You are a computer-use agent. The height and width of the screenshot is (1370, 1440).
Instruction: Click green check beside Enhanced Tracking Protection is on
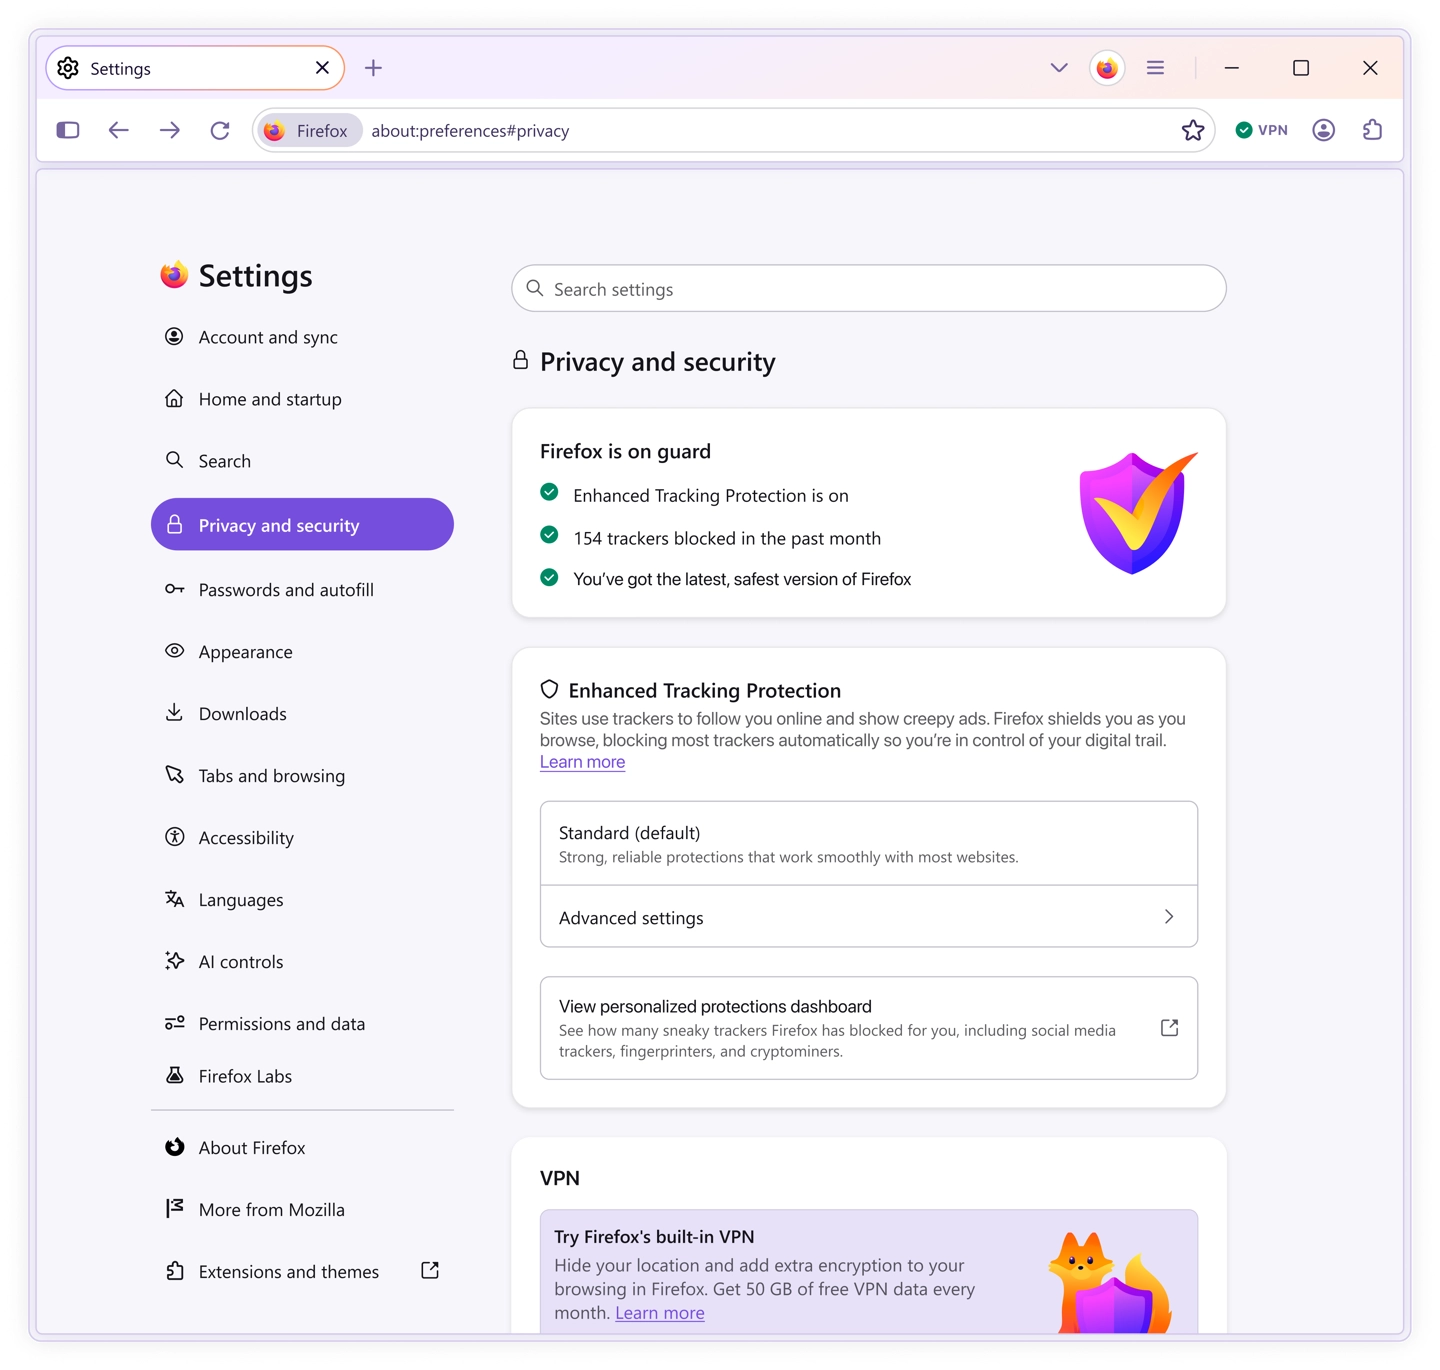tap(549, 492)
